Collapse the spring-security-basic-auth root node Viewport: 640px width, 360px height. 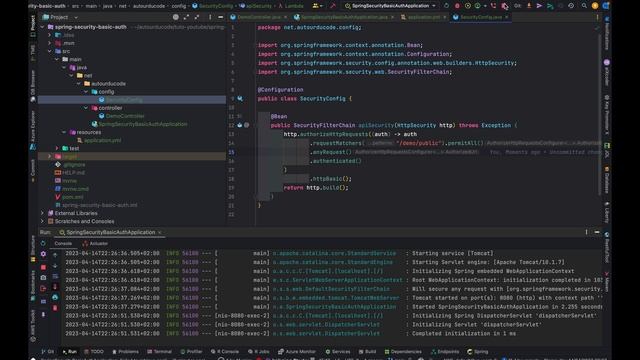click(42, 27)
